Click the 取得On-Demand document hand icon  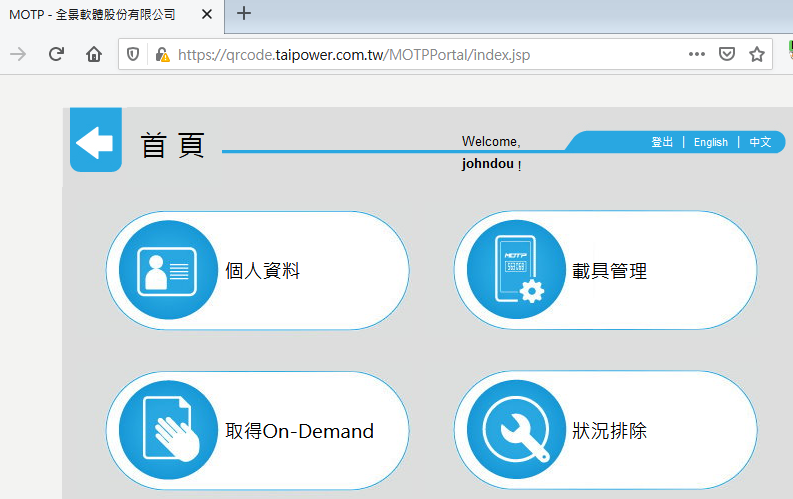168,430
